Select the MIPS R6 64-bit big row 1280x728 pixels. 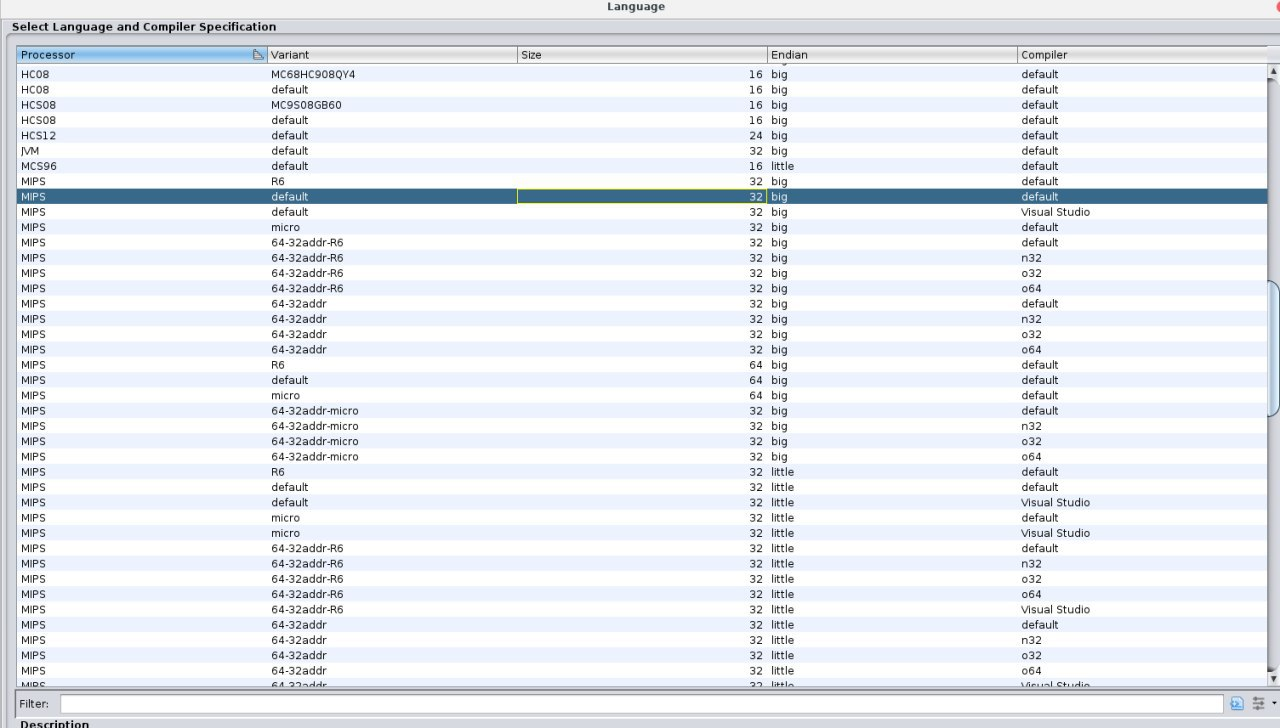pos(400,365)
